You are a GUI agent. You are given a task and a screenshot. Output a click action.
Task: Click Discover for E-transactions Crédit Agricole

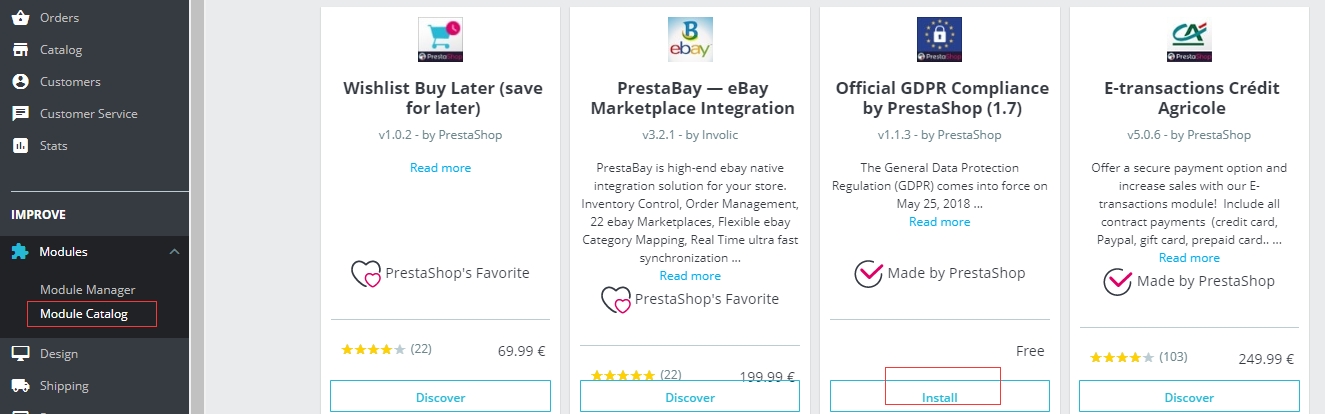click(x=1189, y=397)
